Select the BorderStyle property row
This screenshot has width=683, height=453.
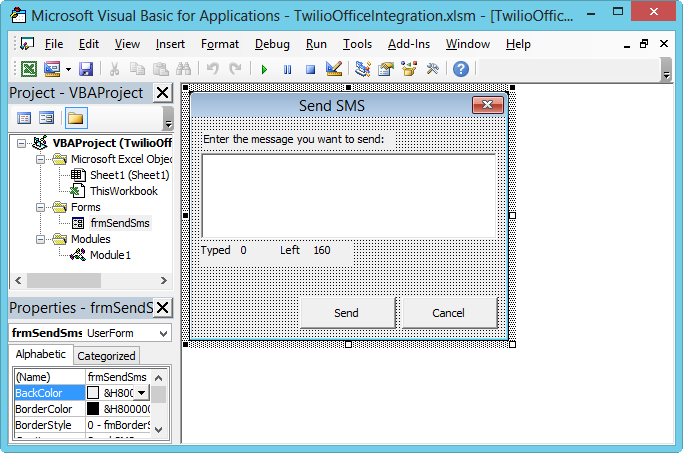(x=82, y=425)
